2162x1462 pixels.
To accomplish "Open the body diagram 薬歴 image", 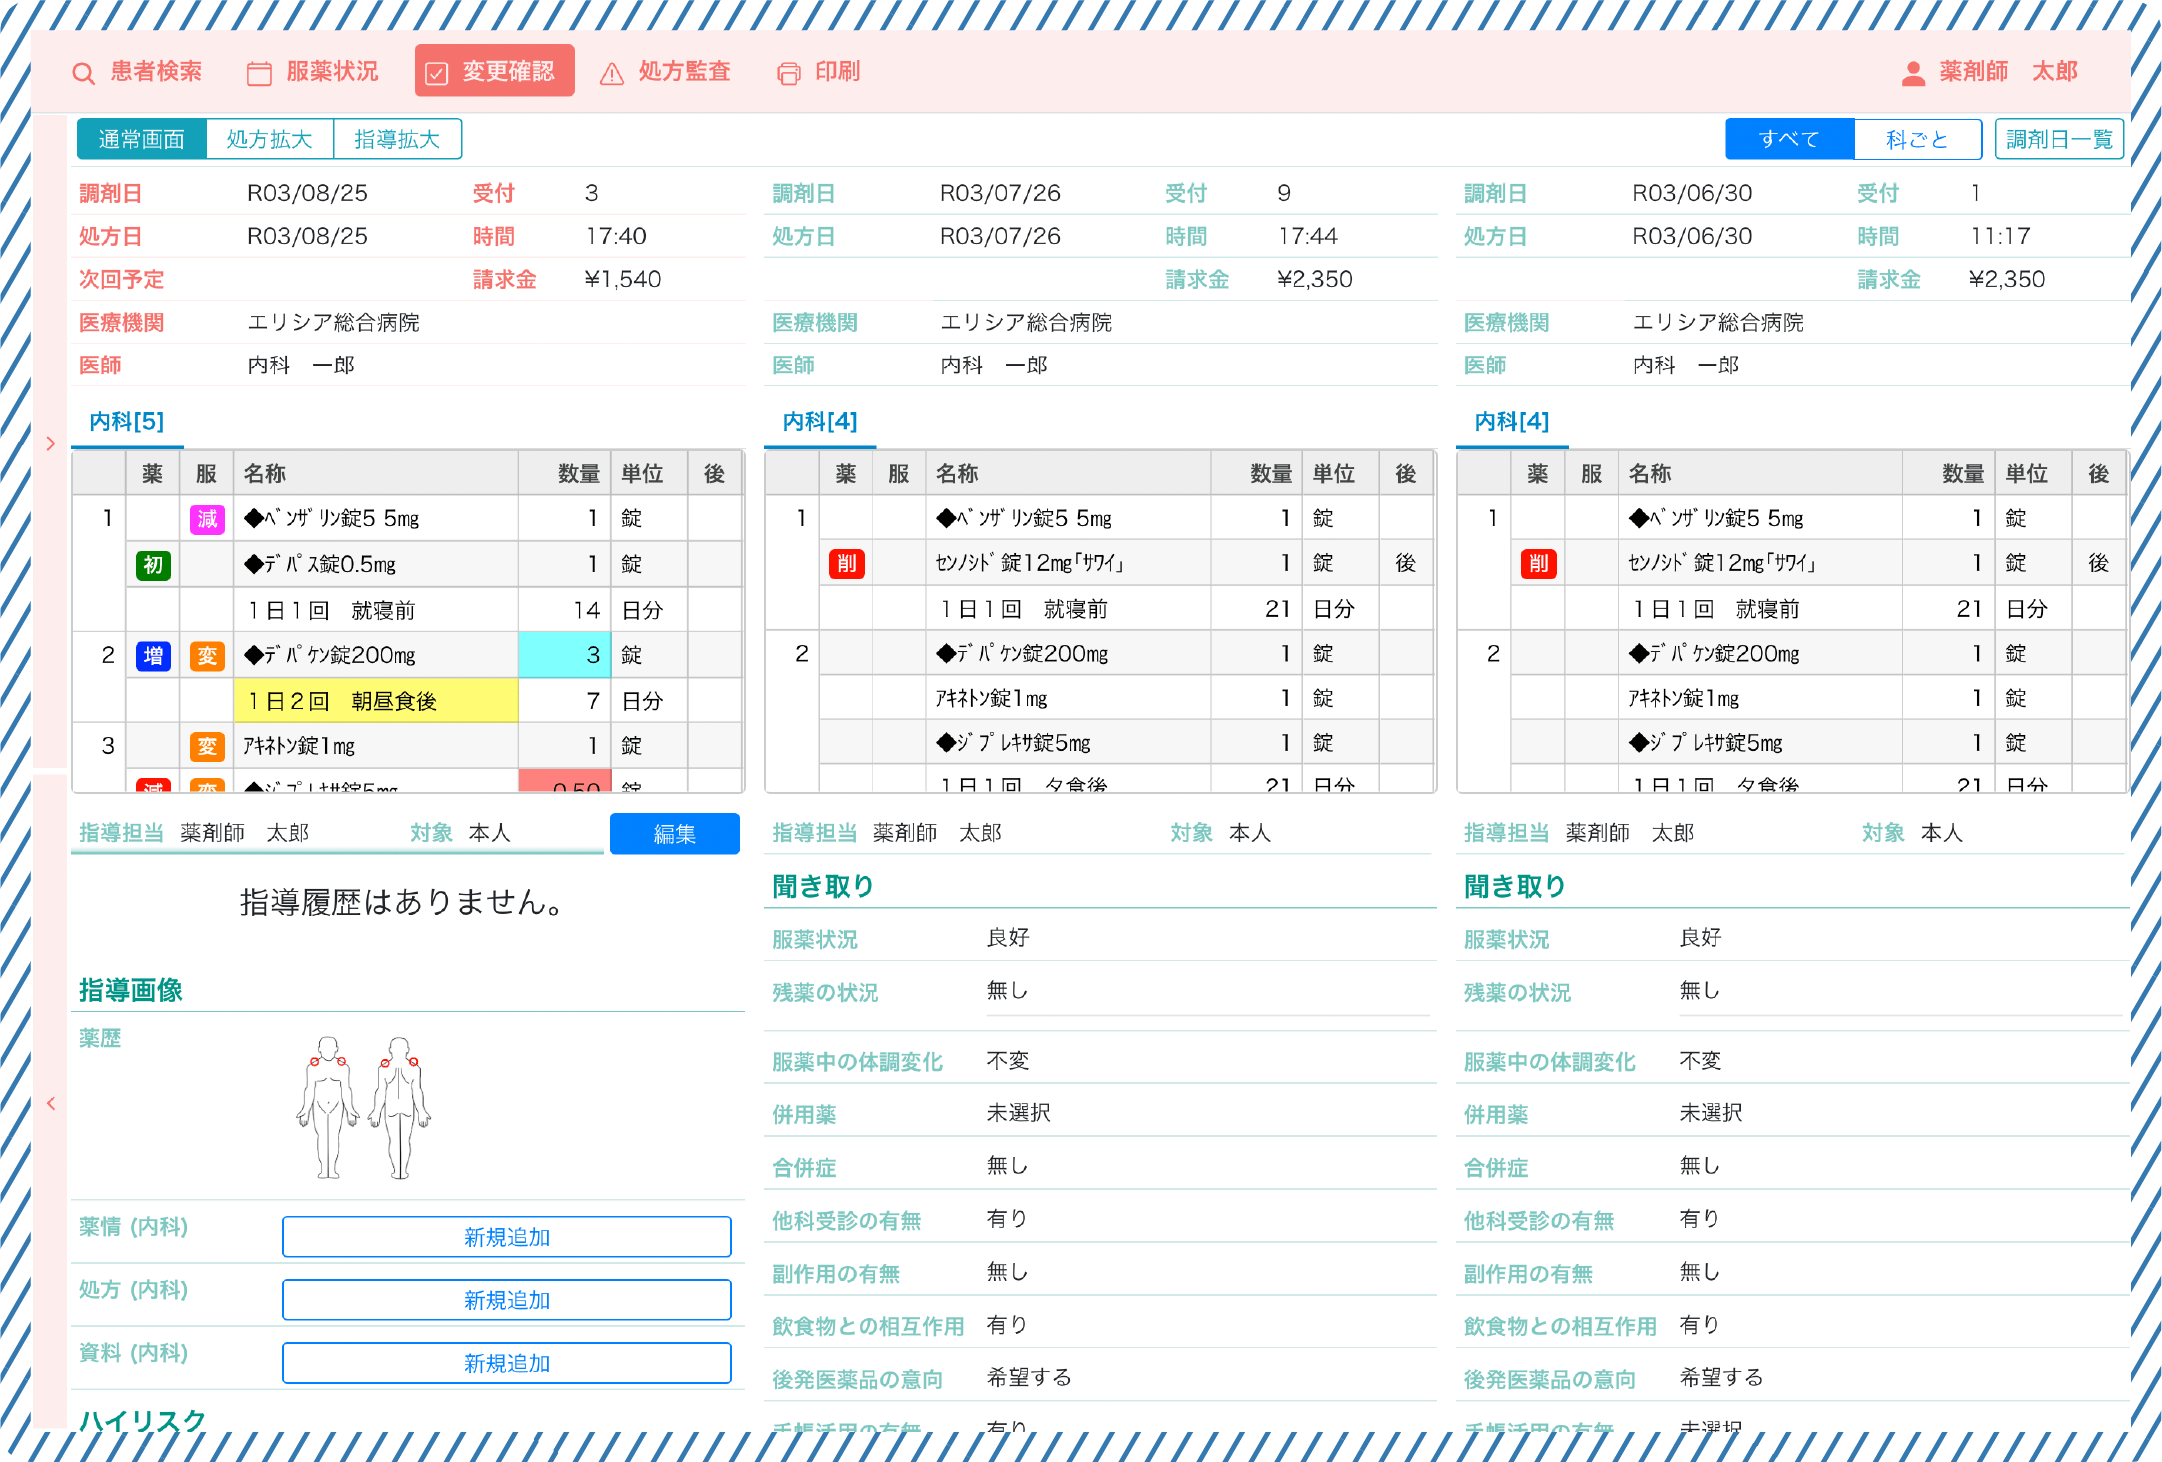I will click(x=364, y=1108).
